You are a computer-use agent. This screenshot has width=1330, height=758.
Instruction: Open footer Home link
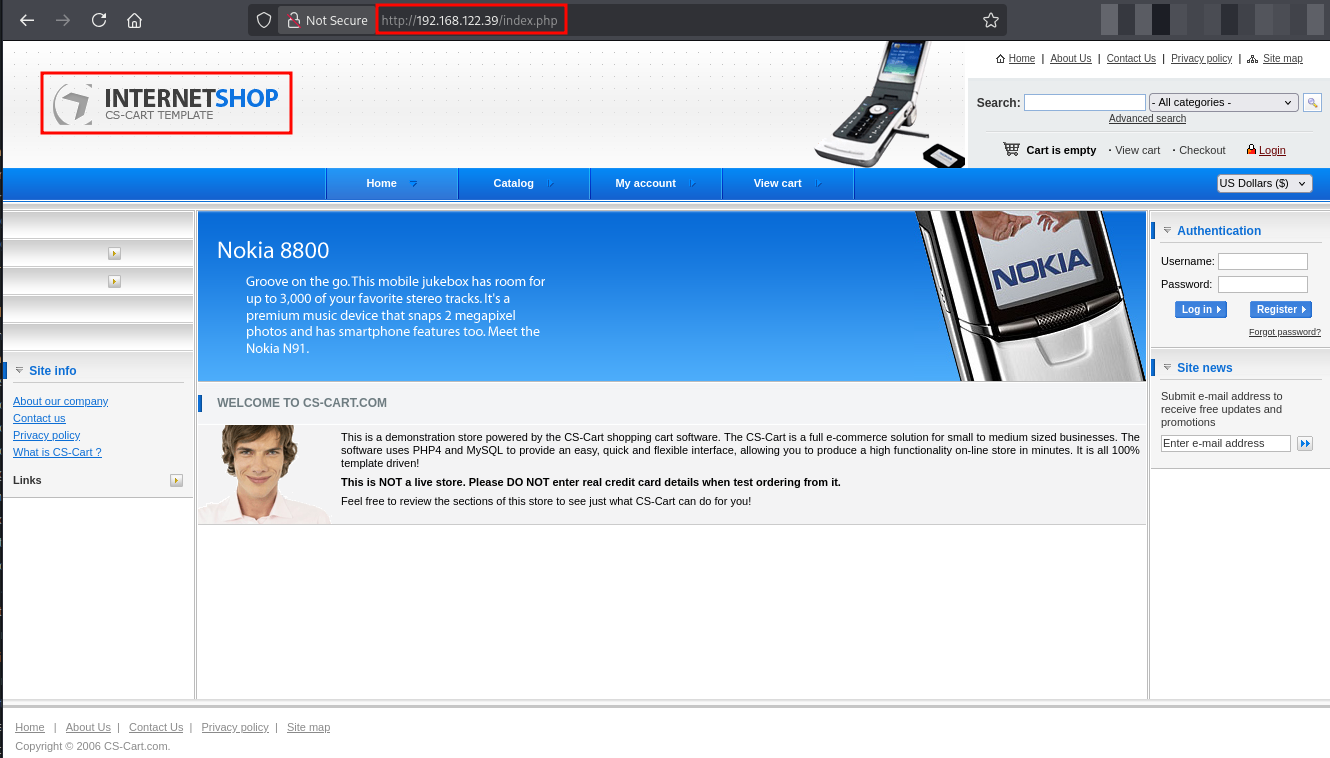[30, 727]
